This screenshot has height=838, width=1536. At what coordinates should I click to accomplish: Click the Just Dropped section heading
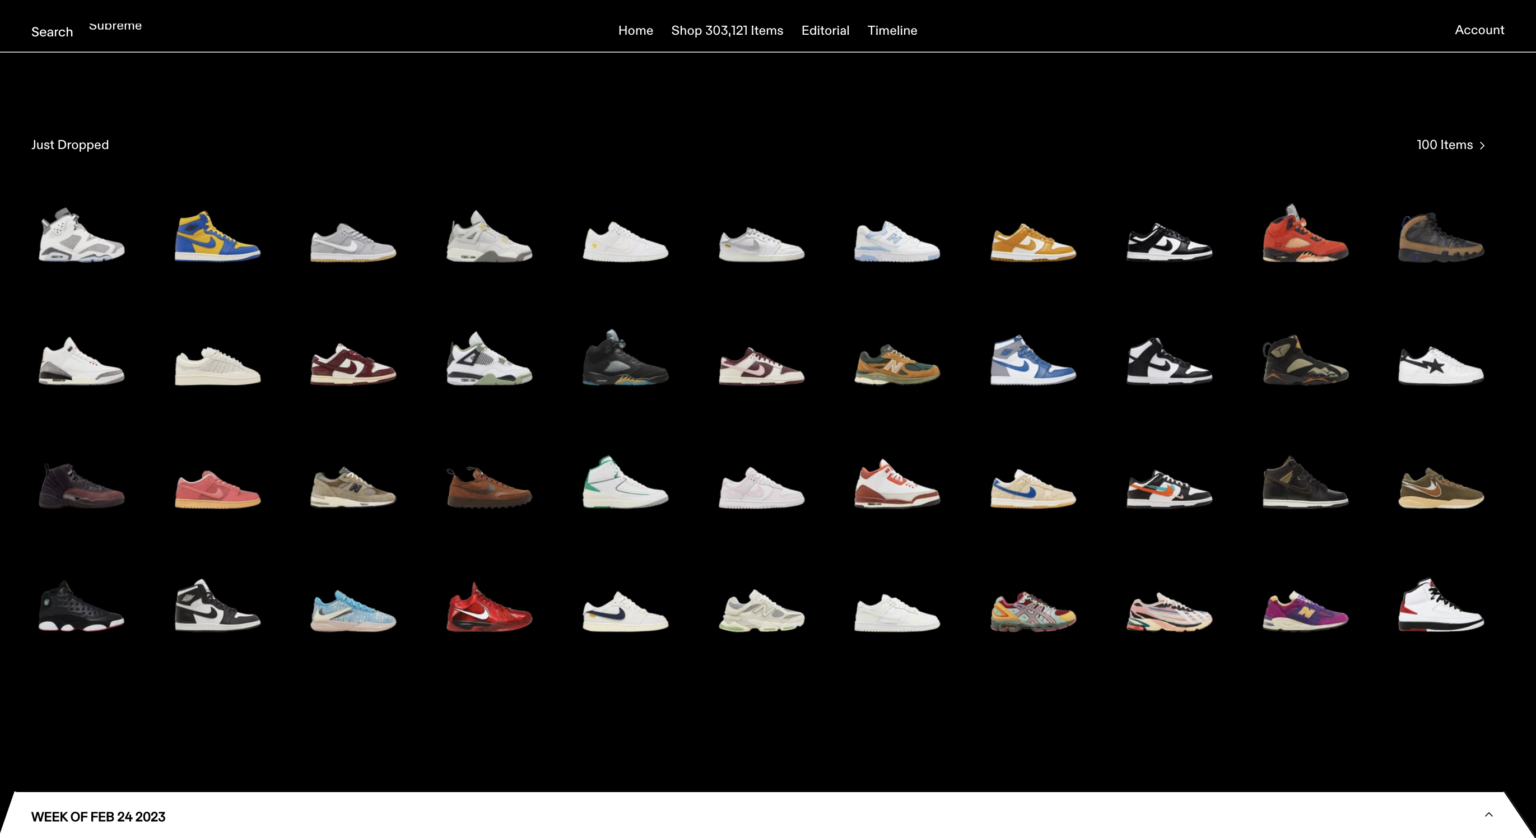coord(70,145)
